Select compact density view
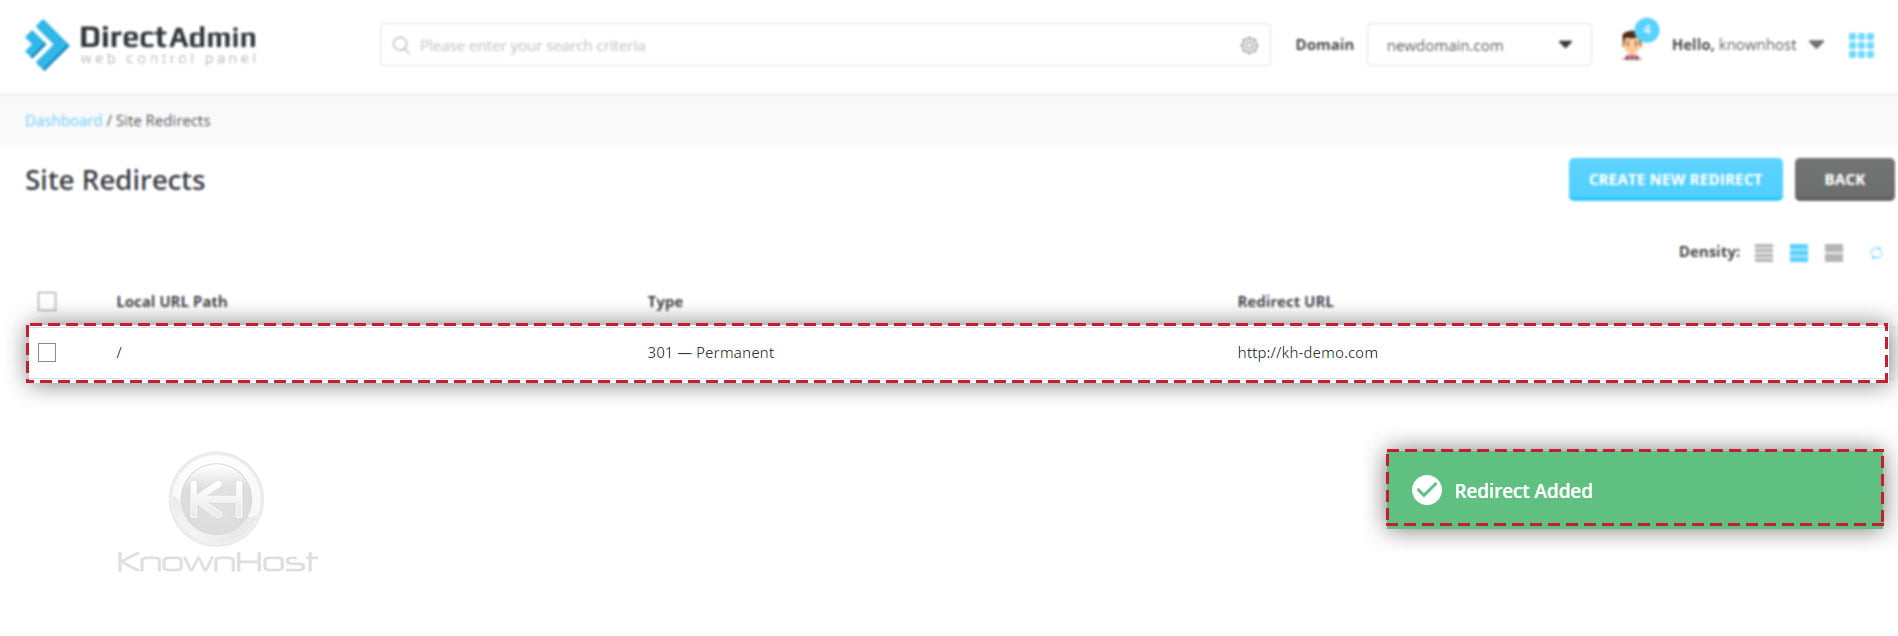Image resolution: width=1898 pixels, height=636 pixels. [1765, 252]
